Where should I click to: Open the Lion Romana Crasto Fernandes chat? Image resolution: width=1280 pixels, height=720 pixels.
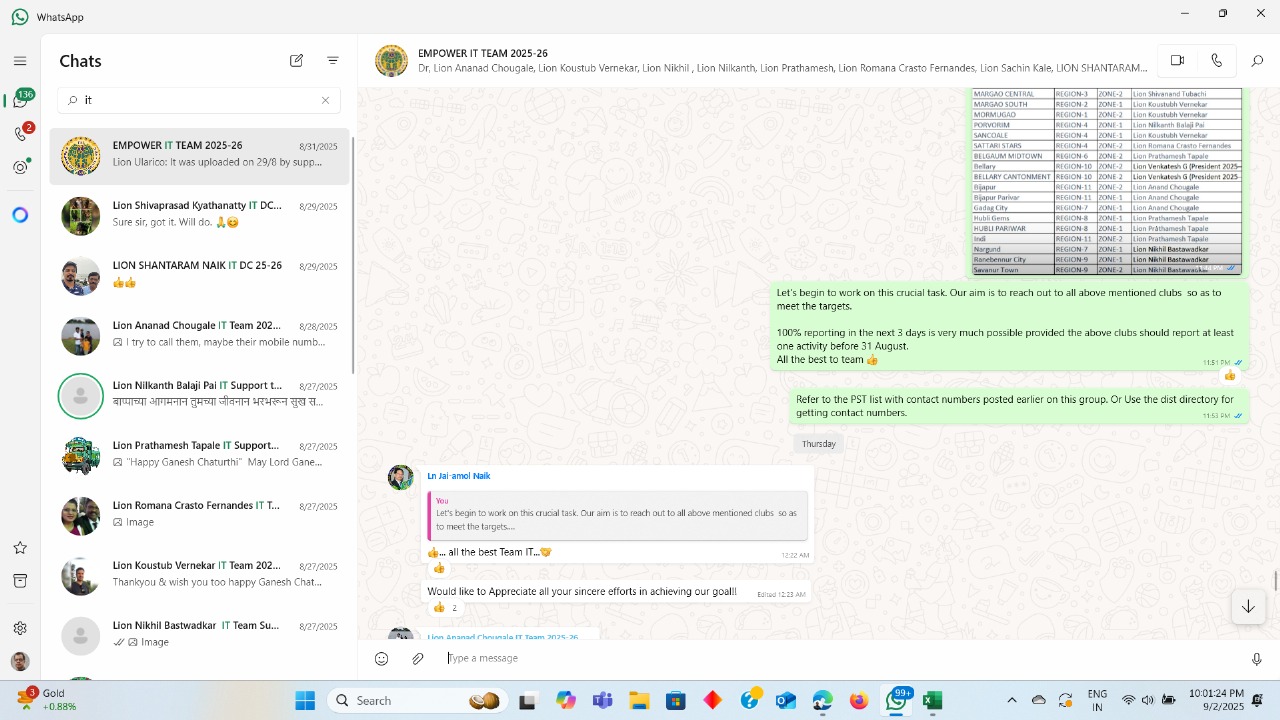tap(200, 514)
